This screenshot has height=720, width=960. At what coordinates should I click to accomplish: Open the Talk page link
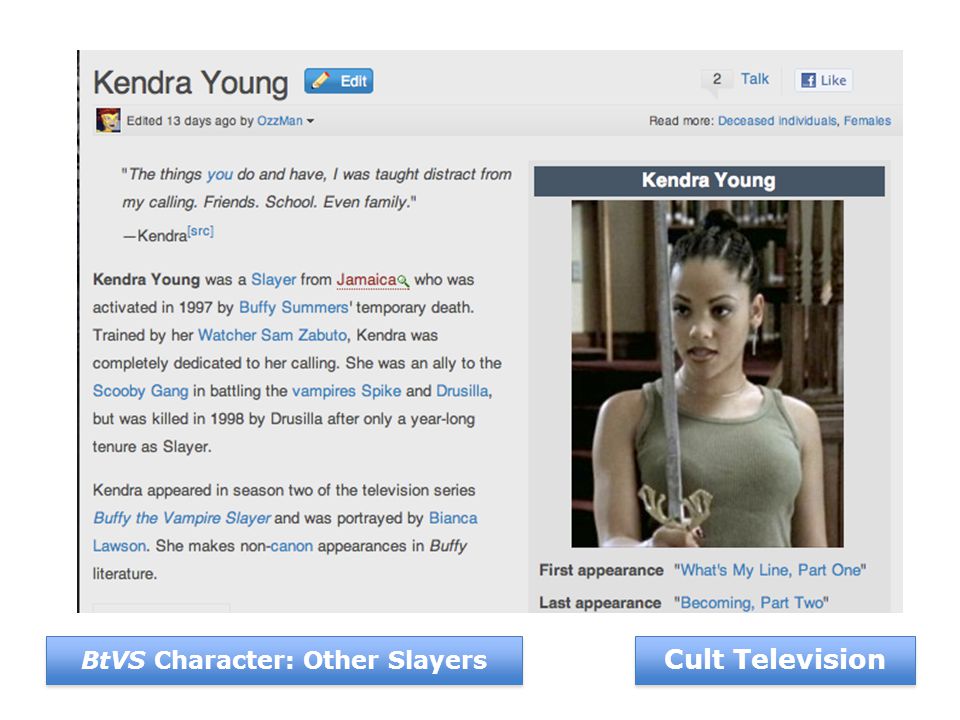[754, 79]
